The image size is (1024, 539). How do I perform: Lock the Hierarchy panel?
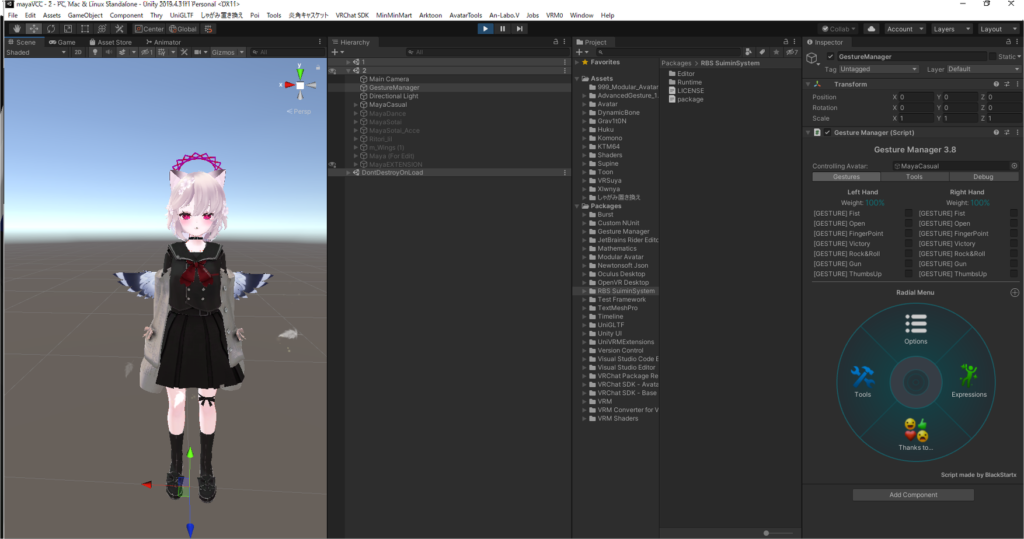click(x=556, y=42)
